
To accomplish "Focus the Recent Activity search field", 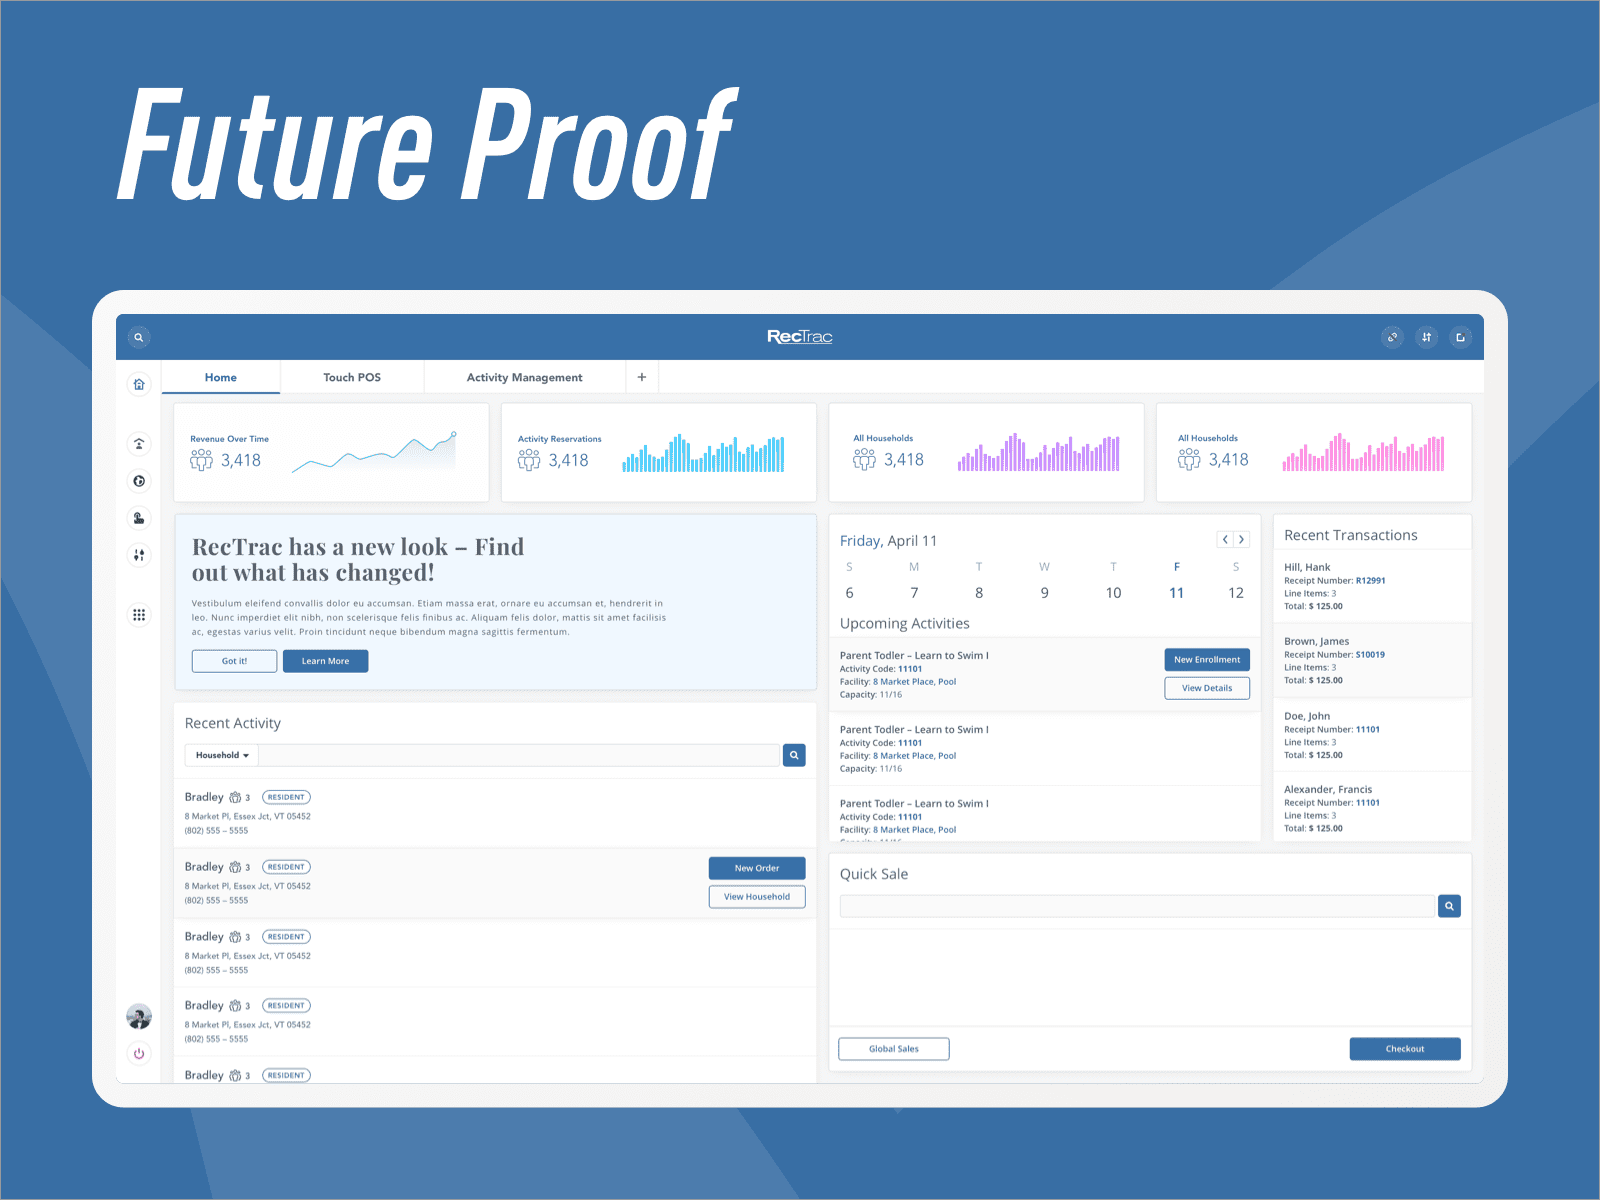I will 519,755.
